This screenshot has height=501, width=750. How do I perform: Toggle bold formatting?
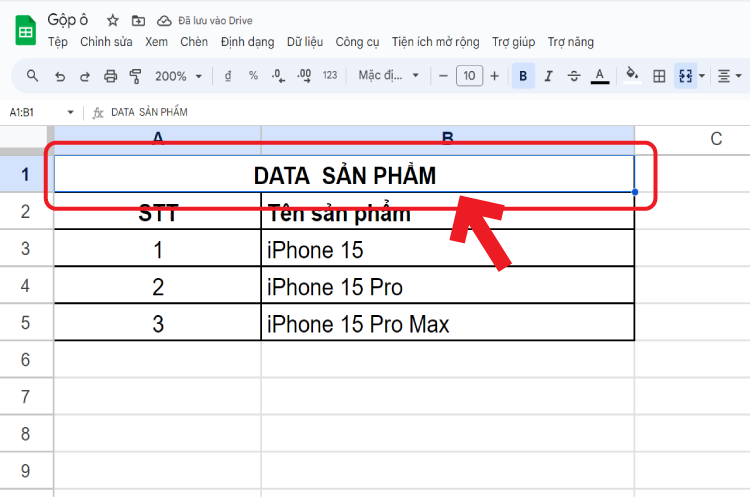tap(523, 76)
